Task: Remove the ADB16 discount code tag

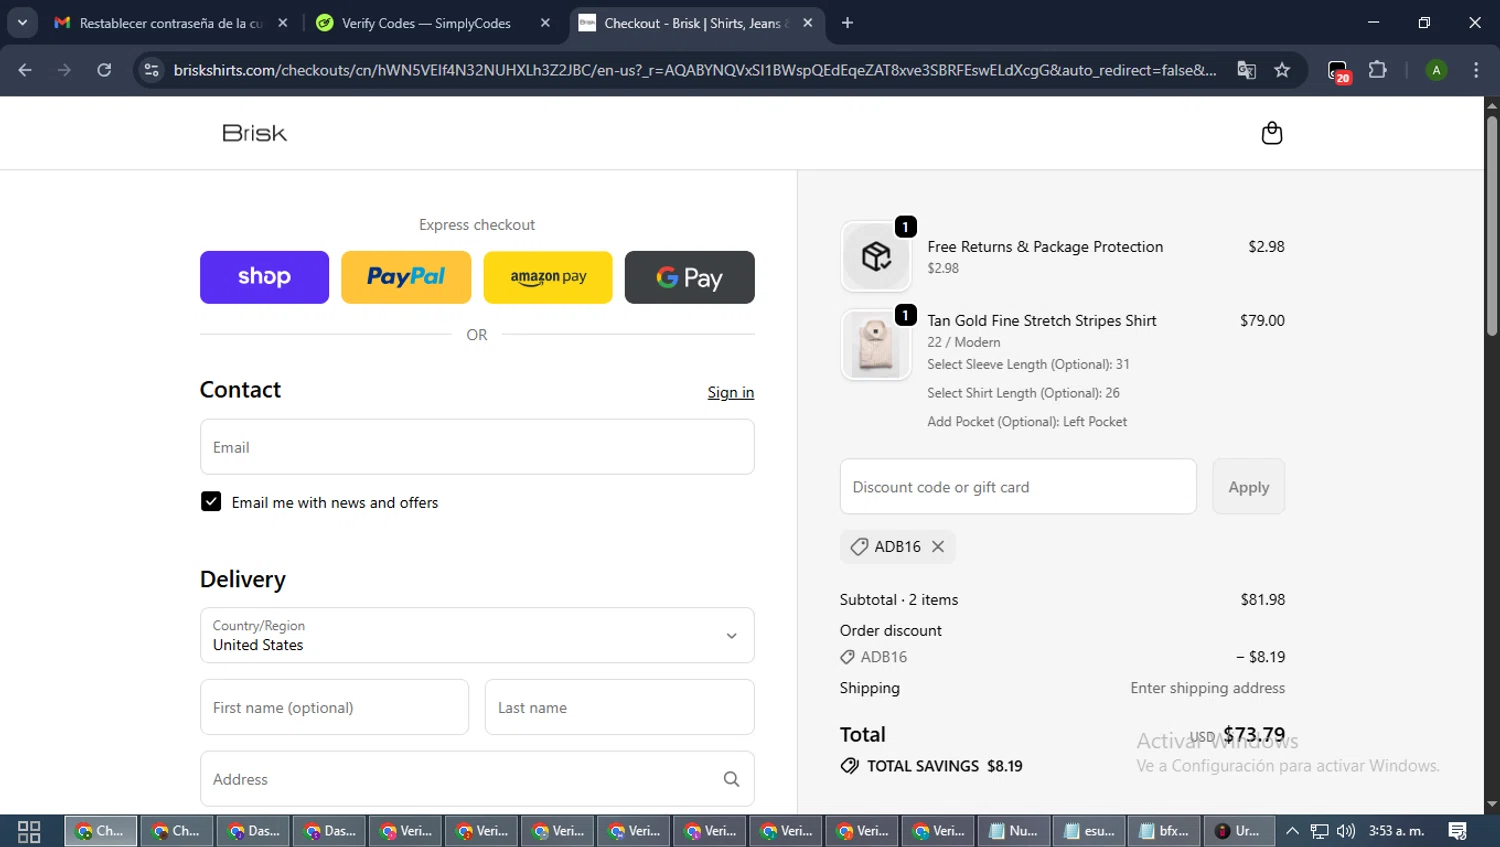Action: (938, 546)
